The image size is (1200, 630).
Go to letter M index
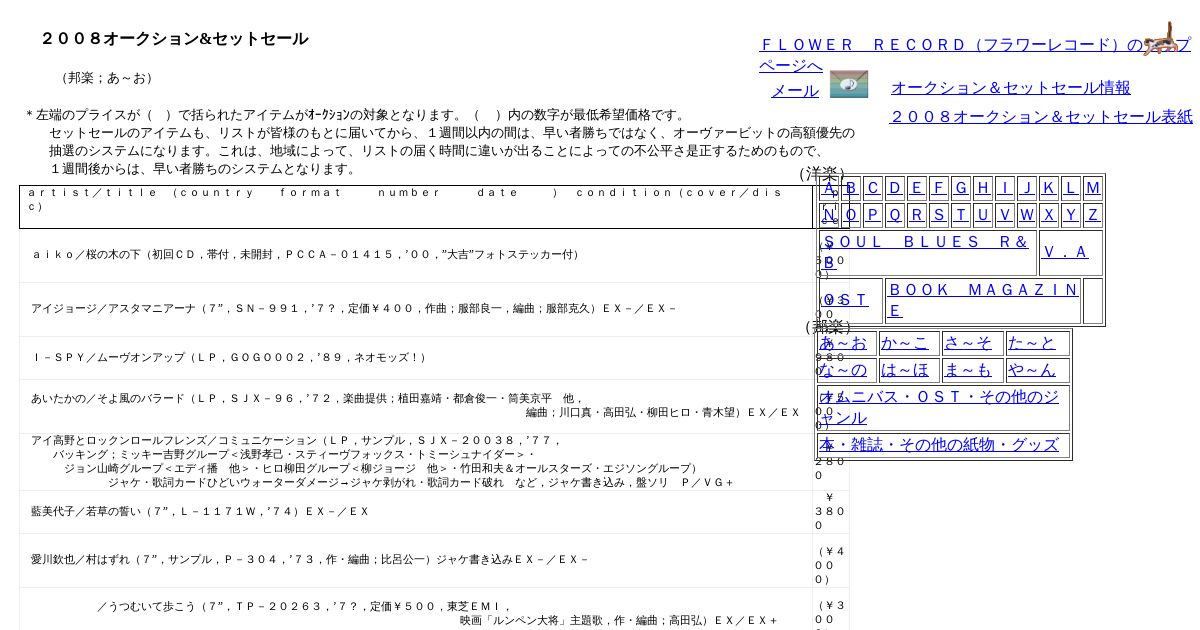click(1093, 187)
